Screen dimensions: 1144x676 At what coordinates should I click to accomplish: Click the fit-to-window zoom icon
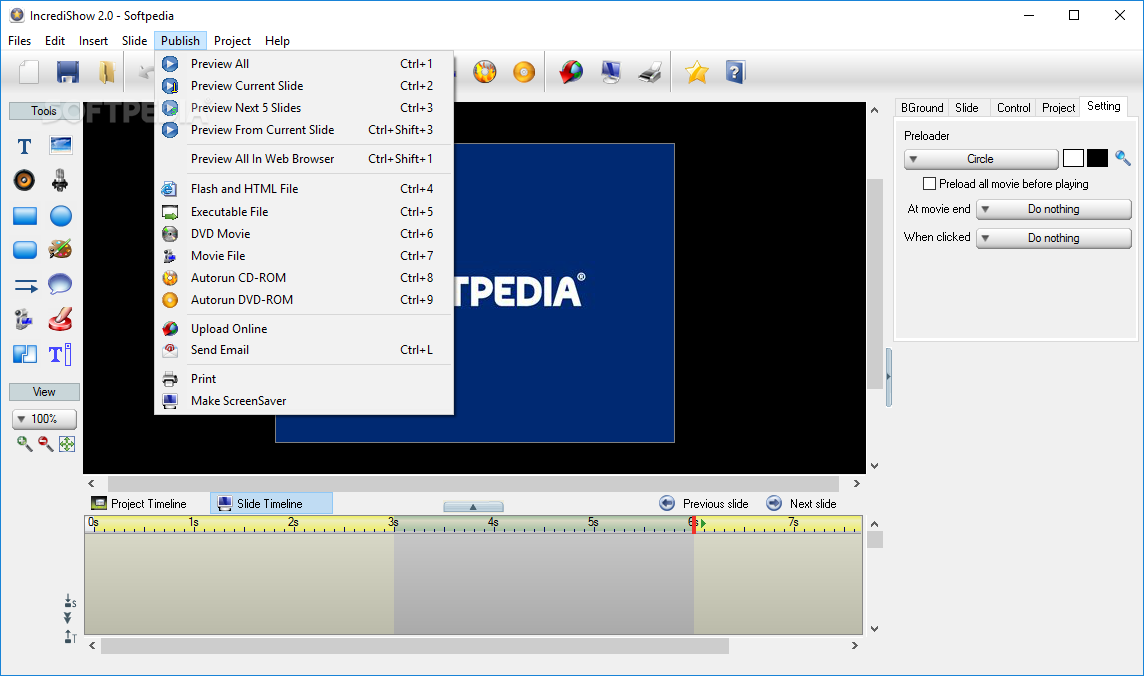[66, 443]
